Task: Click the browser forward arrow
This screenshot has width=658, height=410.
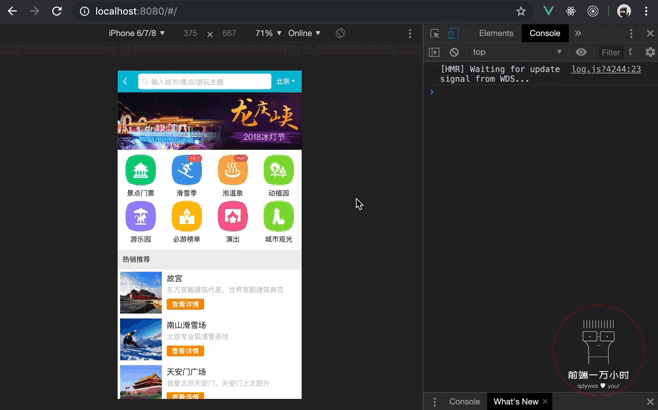Action: (34, 11)
